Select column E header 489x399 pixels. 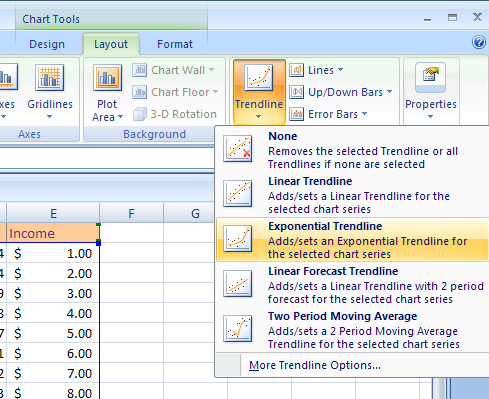click(53, 213)
